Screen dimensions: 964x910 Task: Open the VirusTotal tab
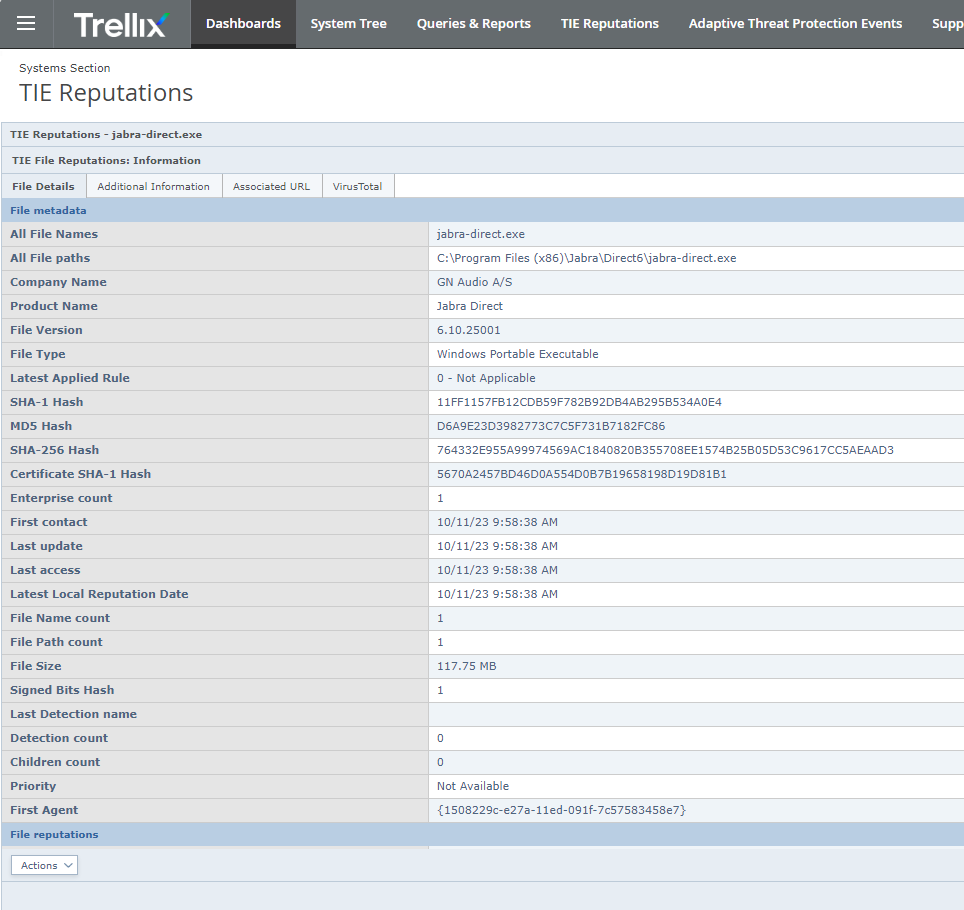pyautogui.click(x=357, y=186)
